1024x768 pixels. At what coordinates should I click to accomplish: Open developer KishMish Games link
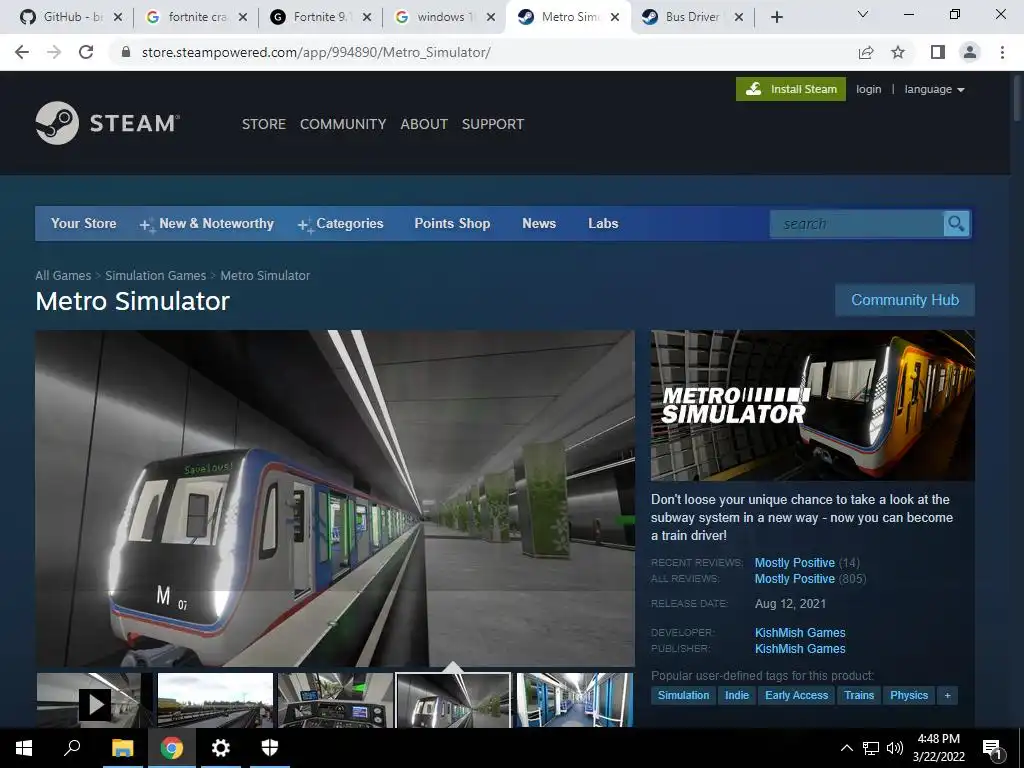pyautogui.click(x=800, y=633)
